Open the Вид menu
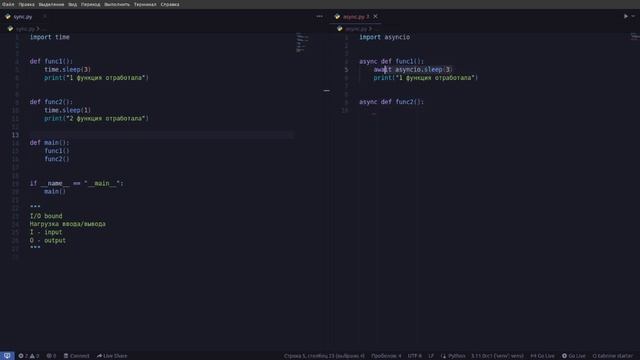This screenshot has width=640, height=360. 72,4
